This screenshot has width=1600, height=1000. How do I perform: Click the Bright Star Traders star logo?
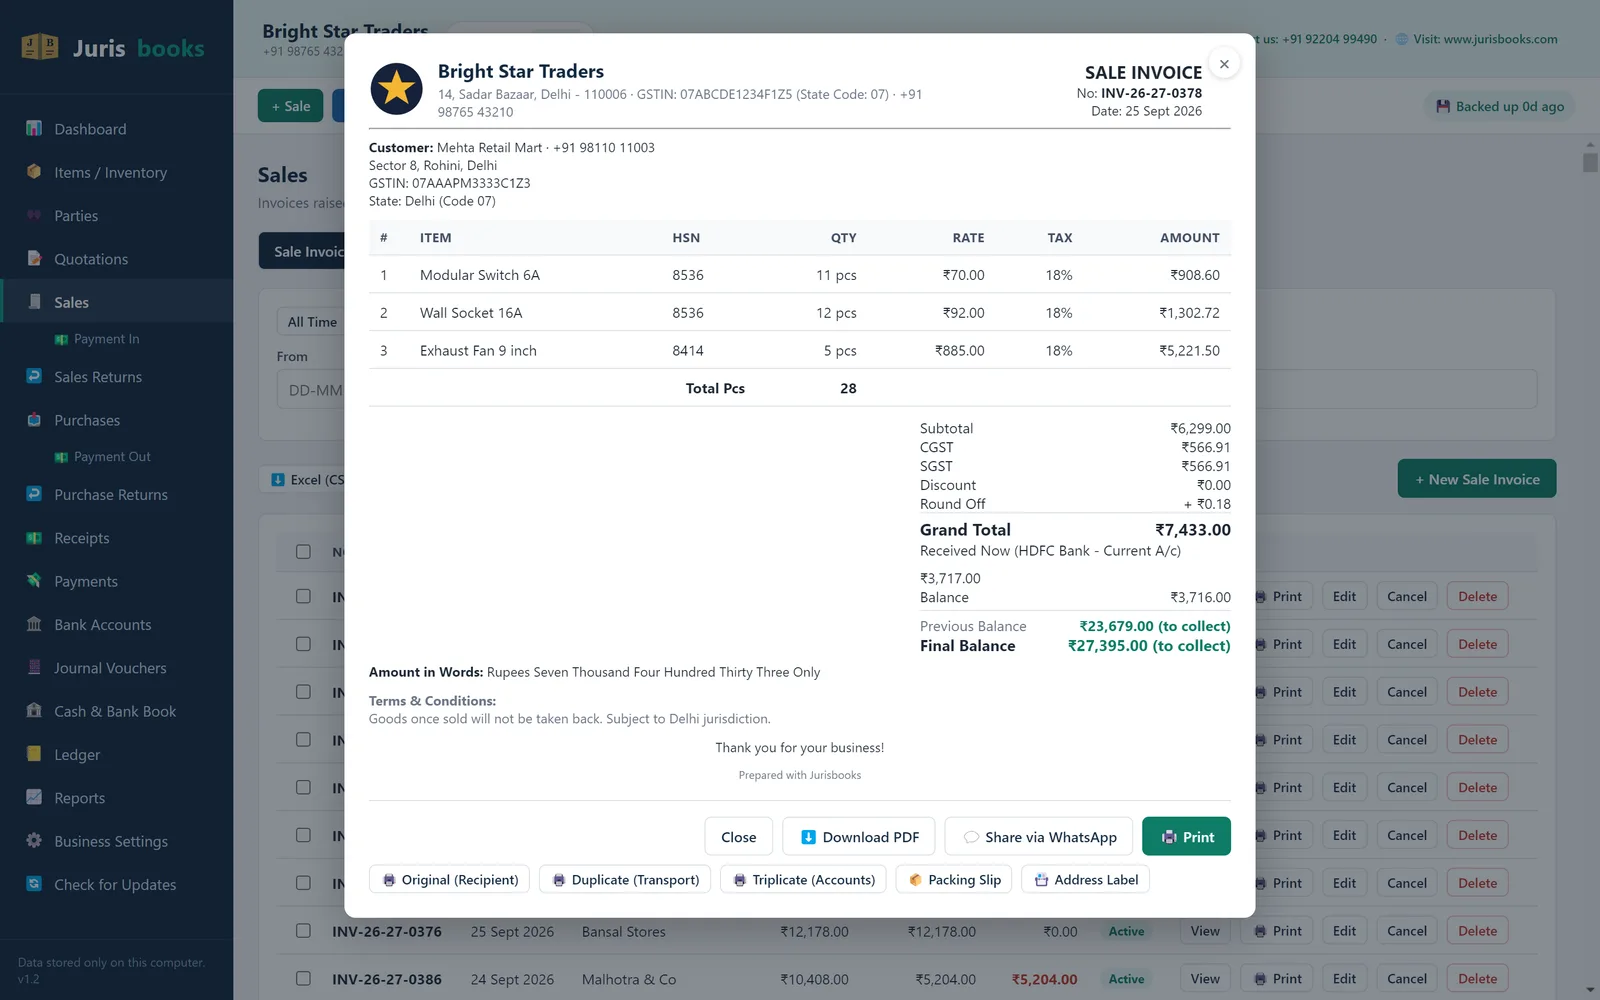[396, 89]
